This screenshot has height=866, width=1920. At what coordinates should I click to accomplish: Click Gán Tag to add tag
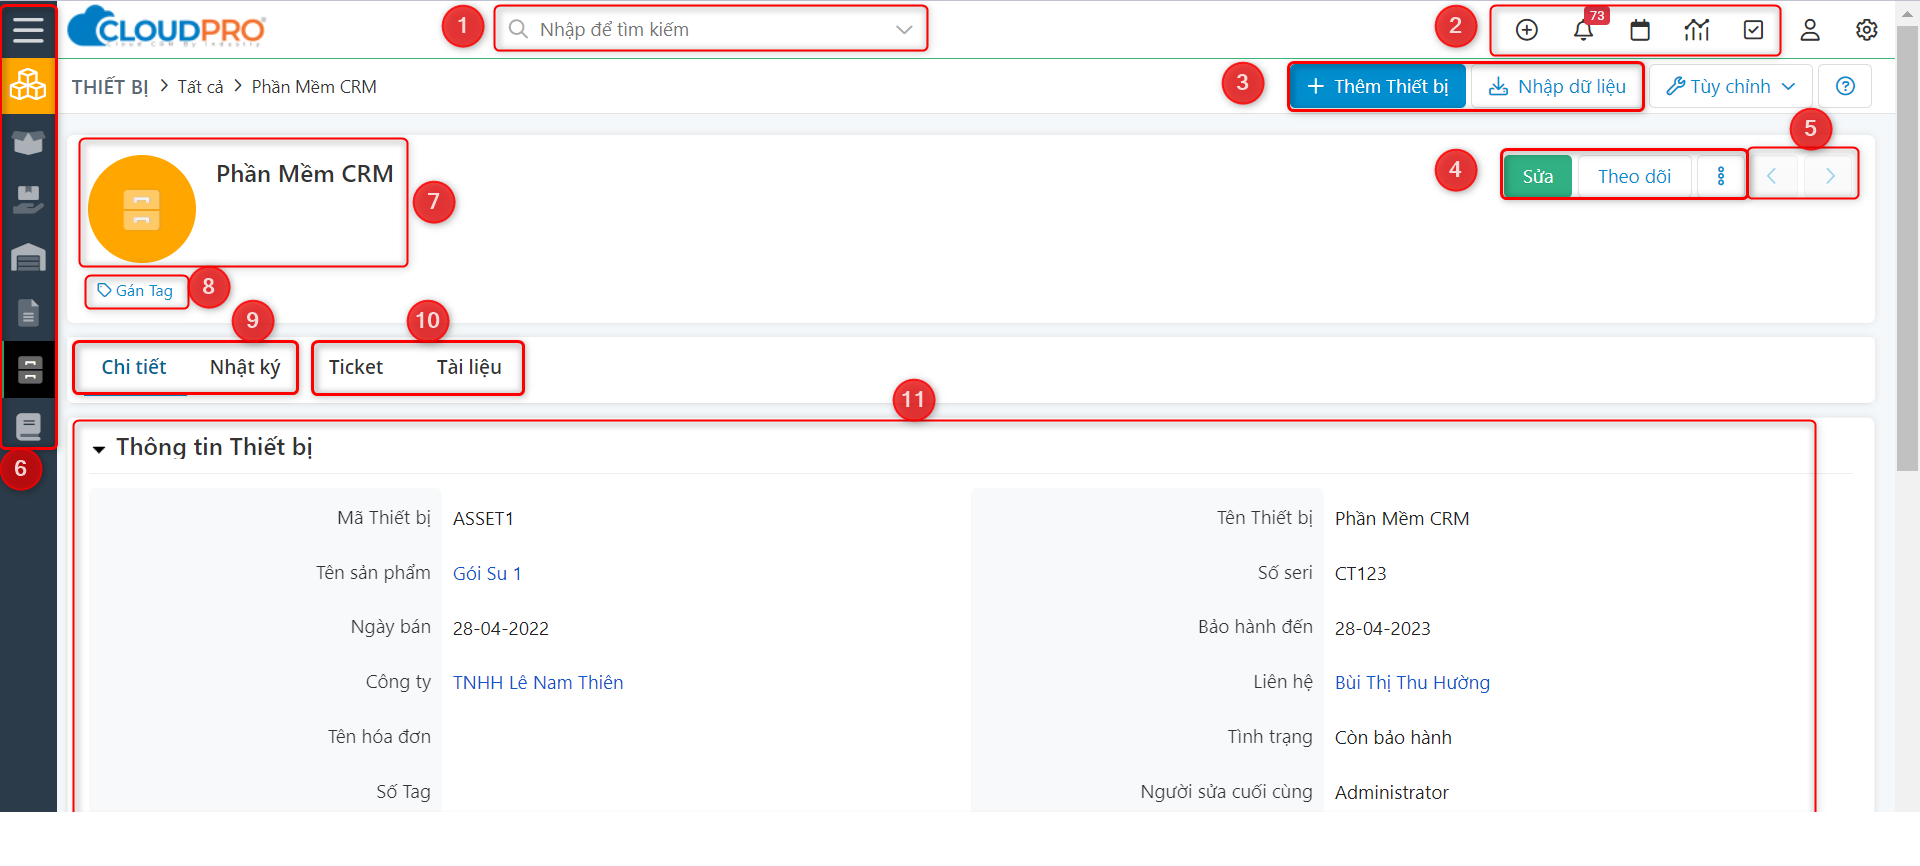pyautogui.click(x=136, y=291)
